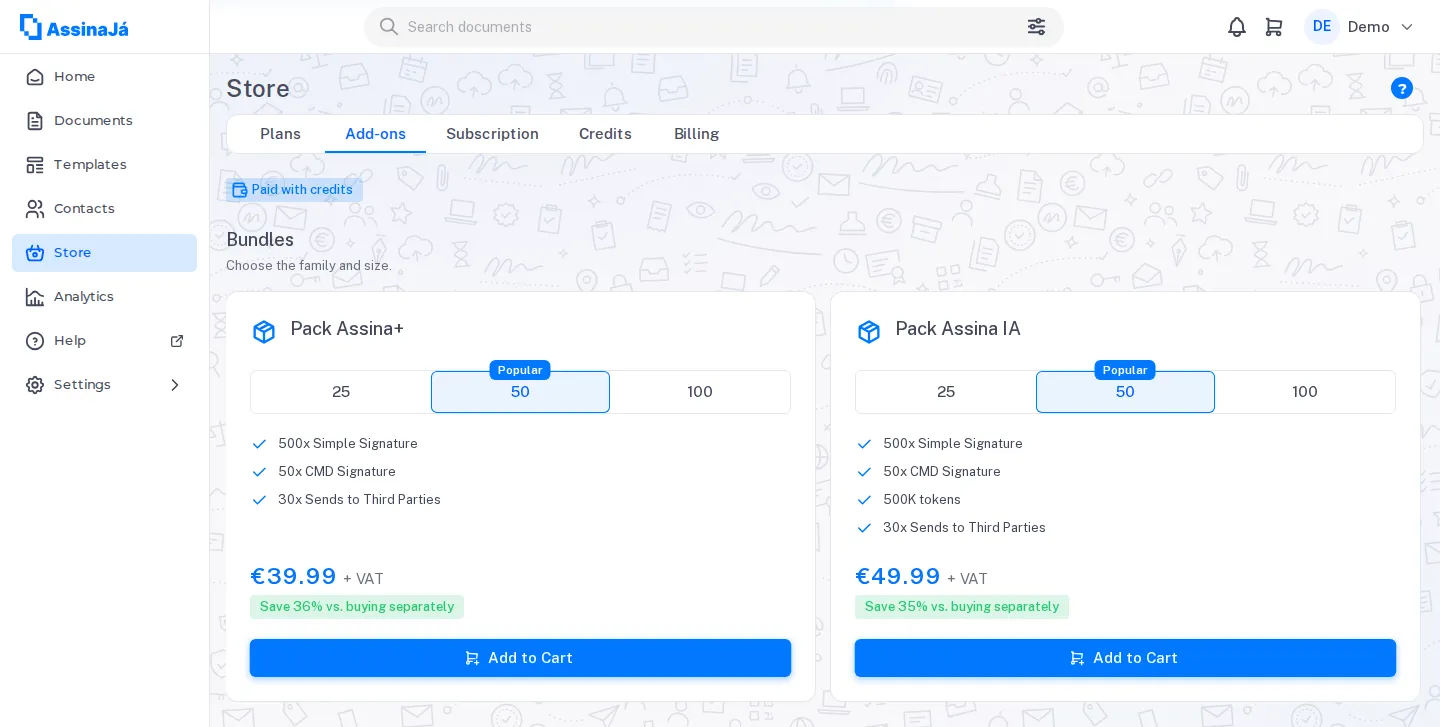The width and height of the screenshot is (1440, 727).
Task: Add Pack Assina IA to cart
Action: (x=1125, y=658)
